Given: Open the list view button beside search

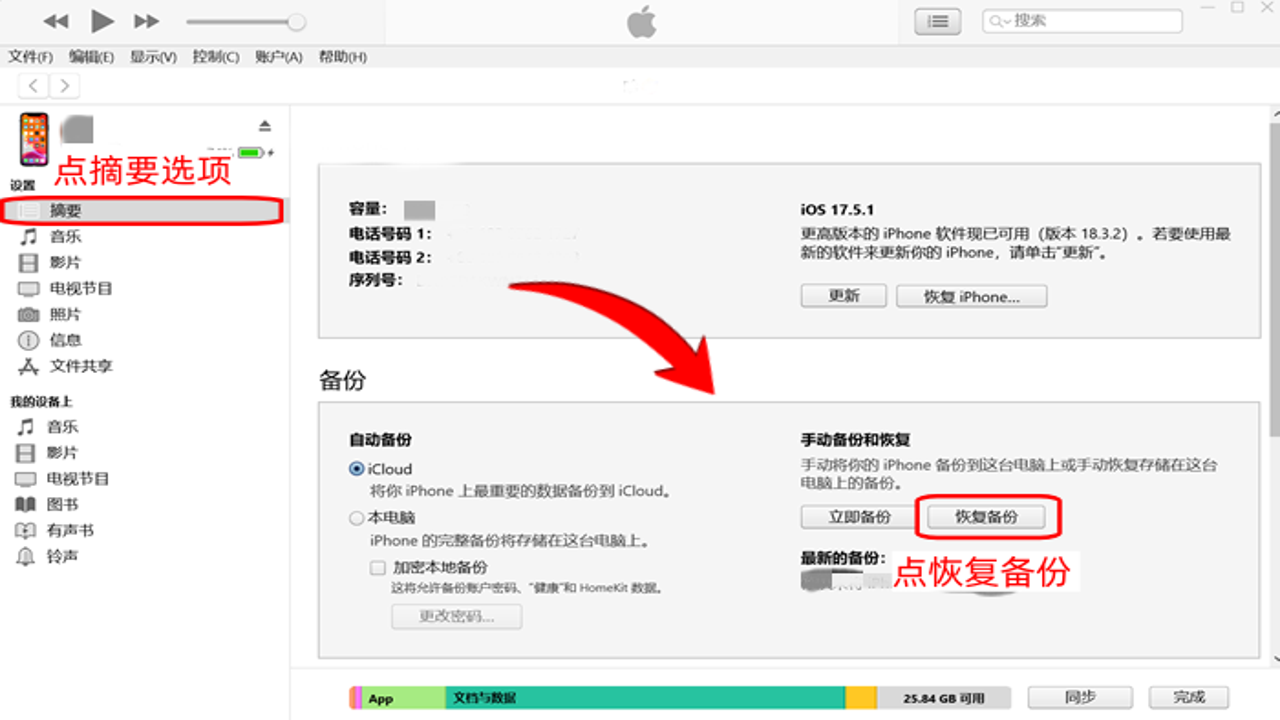Looking at the screenshot, I should point(937,21).
